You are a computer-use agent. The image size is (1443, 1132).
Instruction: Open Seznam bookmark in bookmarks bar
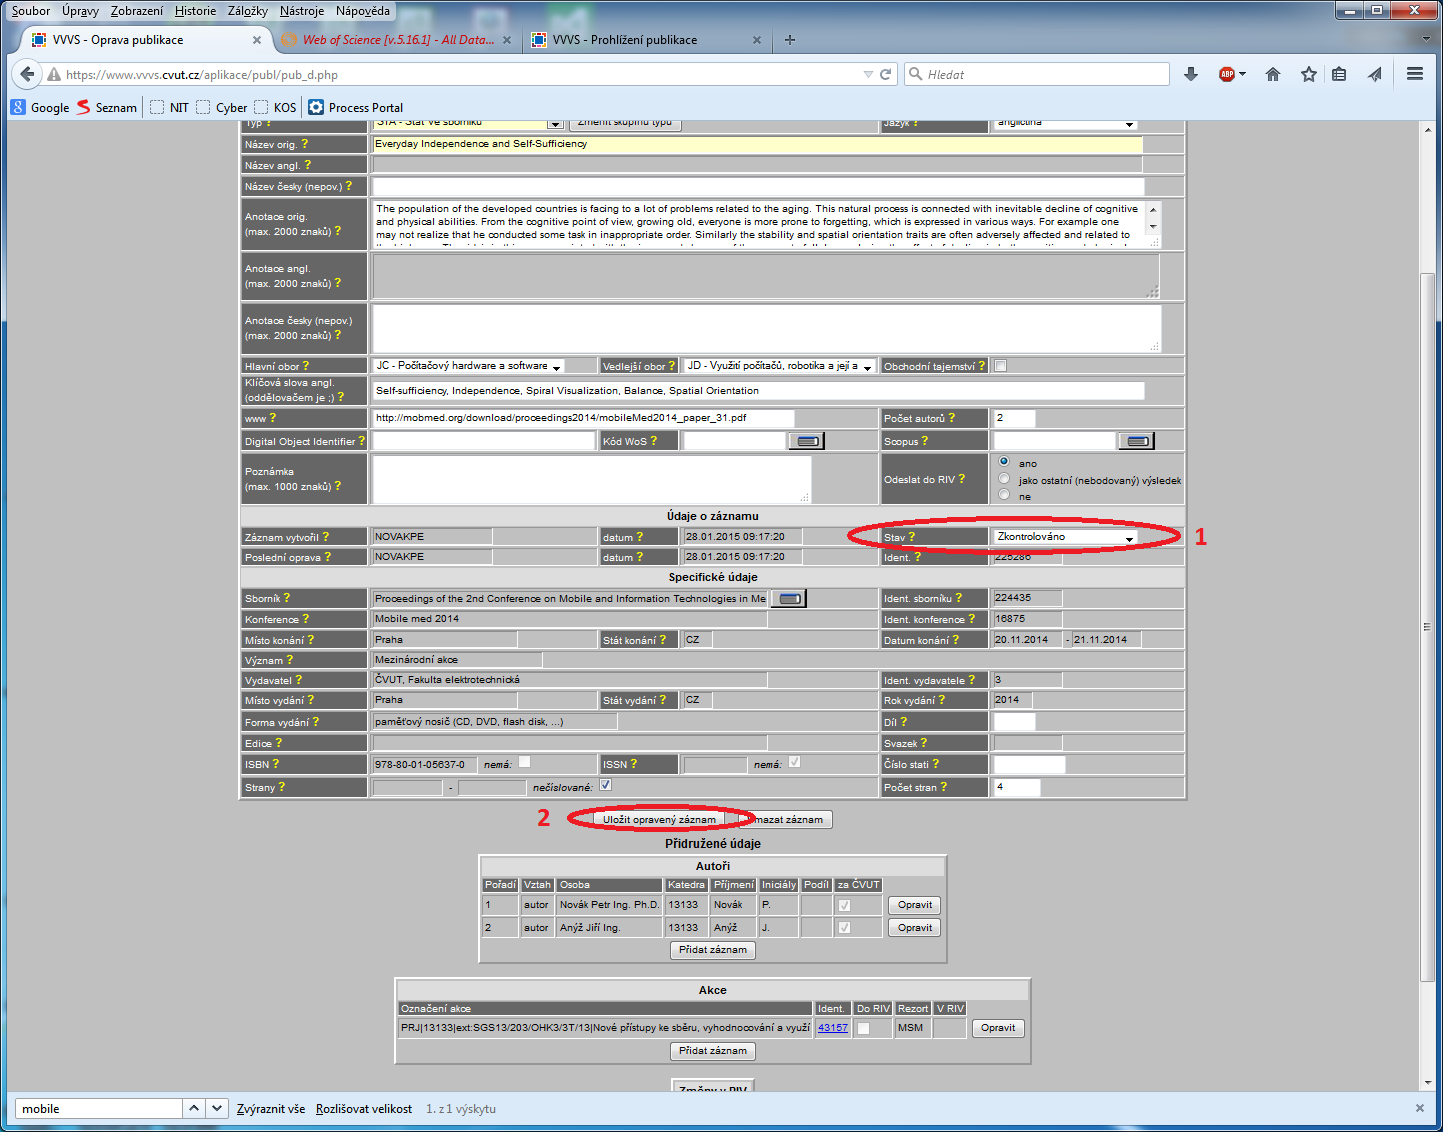107,107
